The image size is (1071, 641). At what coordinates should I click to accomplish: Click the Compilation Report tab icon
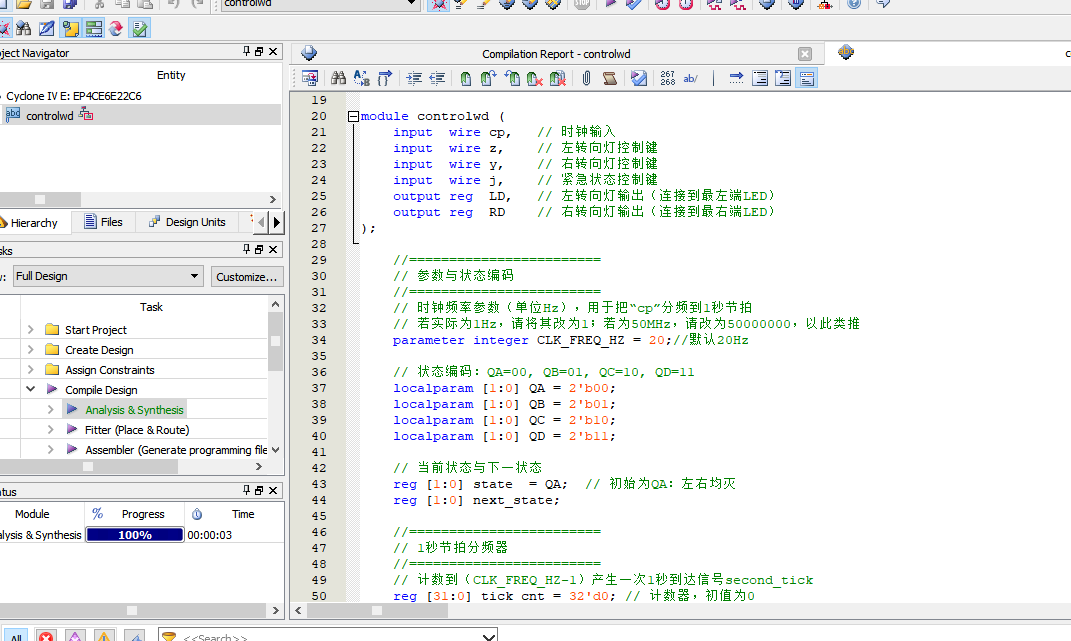[x=309, y=53]
